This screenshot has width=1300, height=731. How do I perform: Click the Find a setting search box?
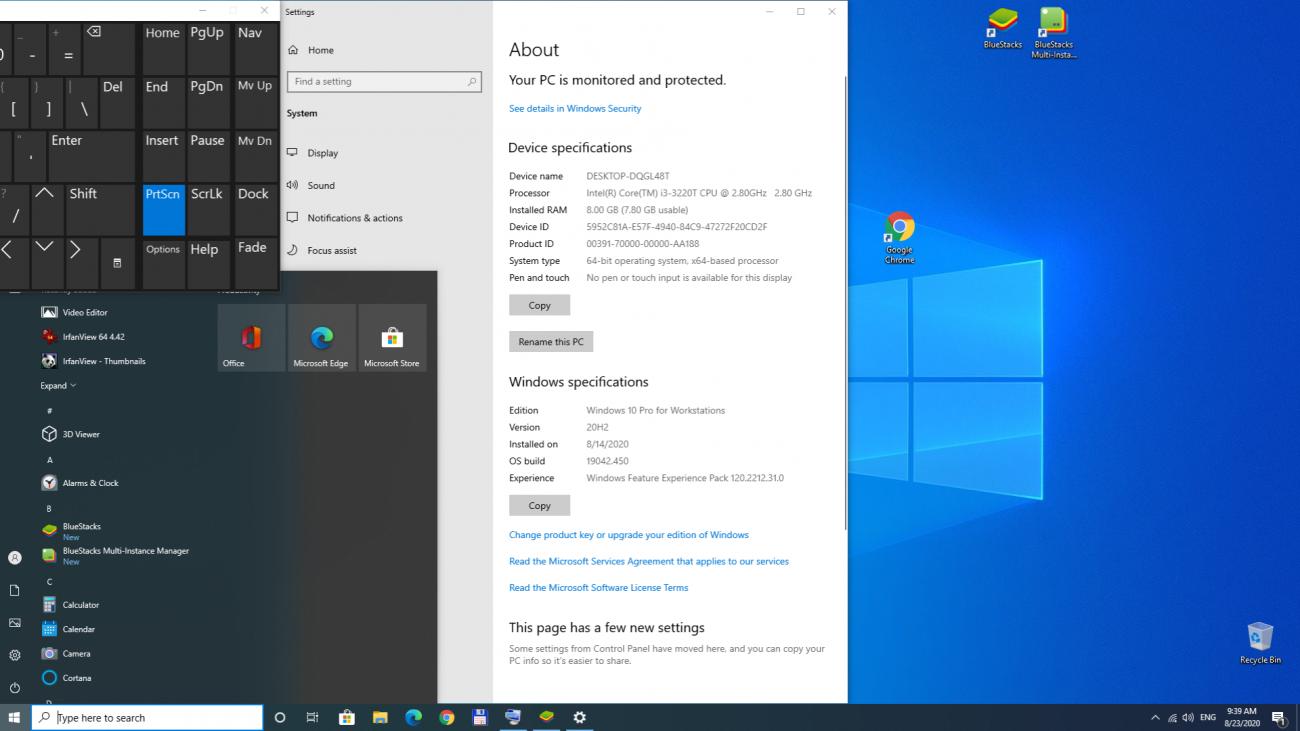[x=384, y=82]
